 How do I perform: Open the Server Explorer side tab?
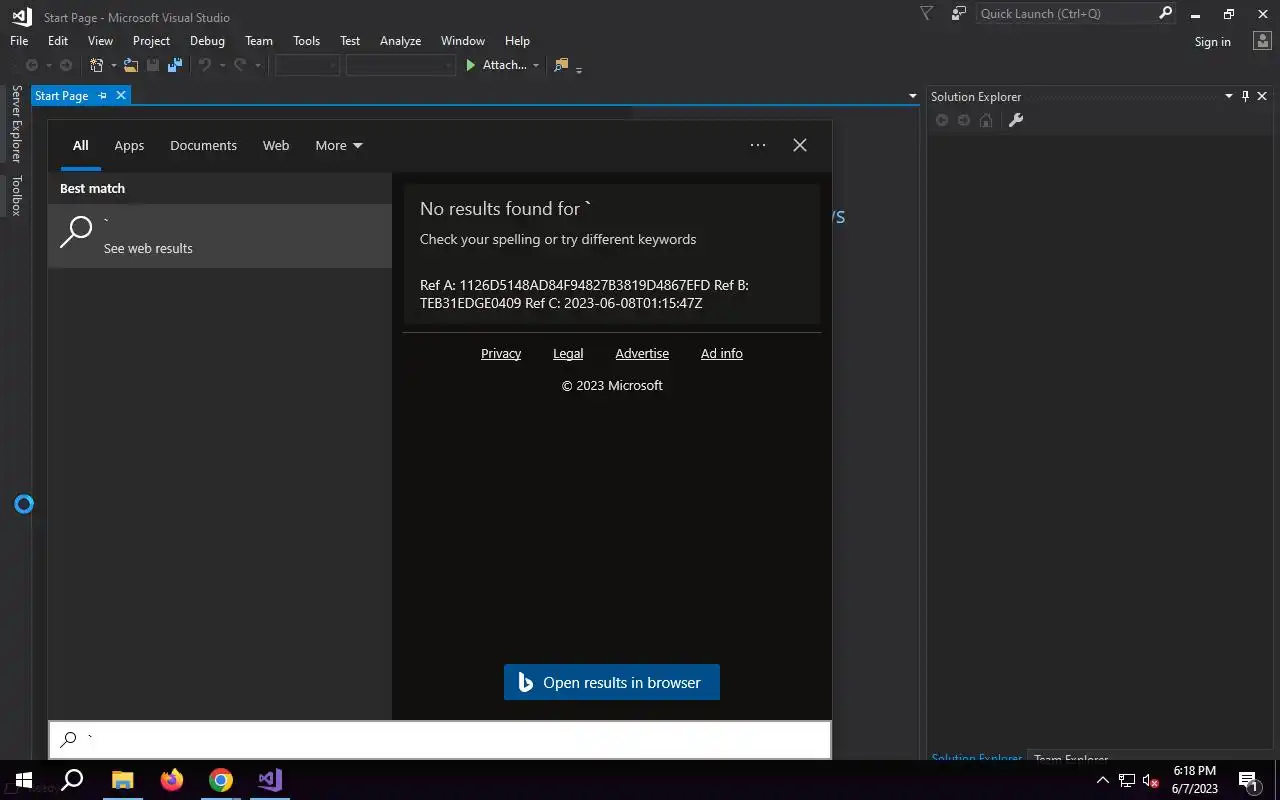tap(16, 124)
